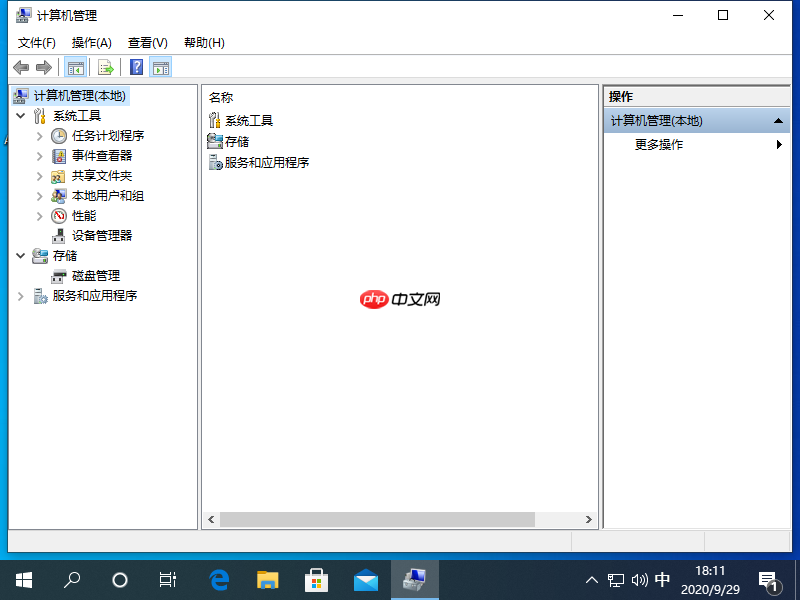Image resolution: width=800 pixels, height=600 pixels.
Task: Toggle the action pane visibility toolbar icon
Action: coord(161,67)
